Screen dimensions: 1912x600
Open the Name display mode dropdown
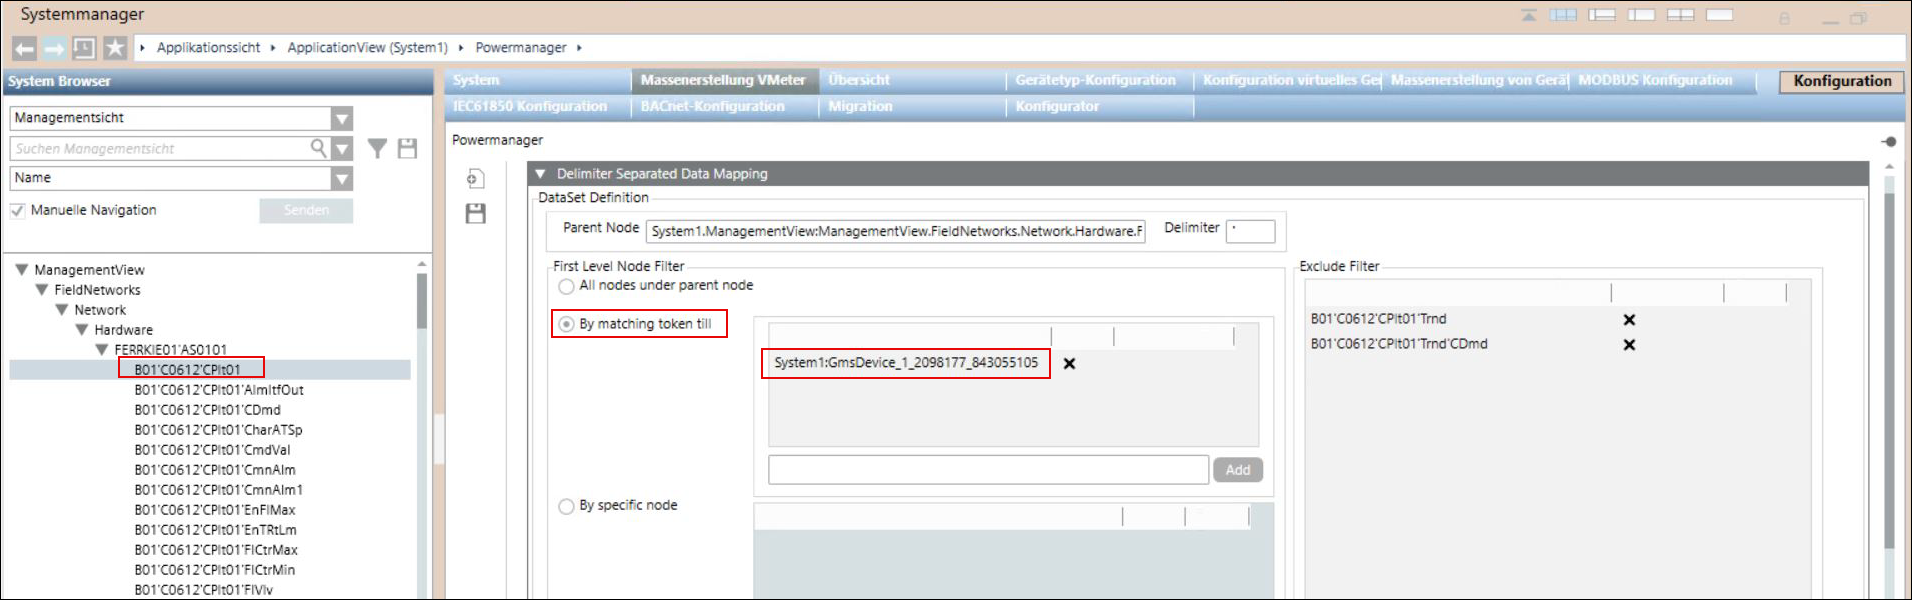pyautogui.click(x=342, y=179)
